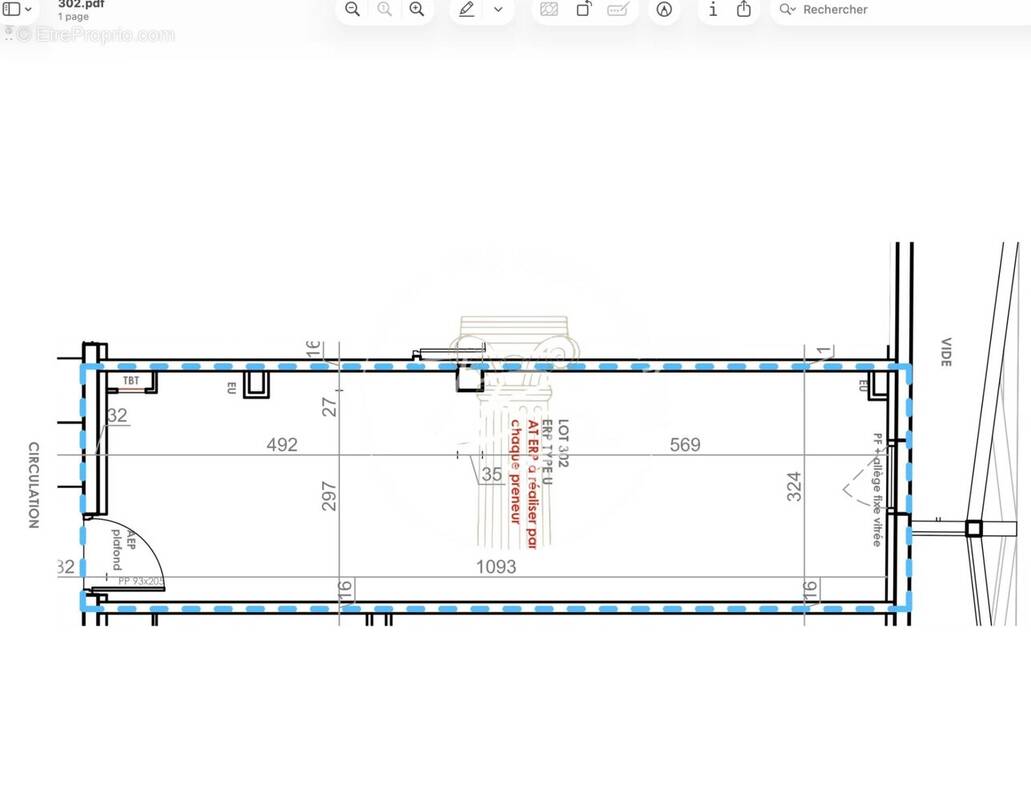Zoom in on the floor plan
This screenshot has width=1031, height=800.
(x=417, y=9)
